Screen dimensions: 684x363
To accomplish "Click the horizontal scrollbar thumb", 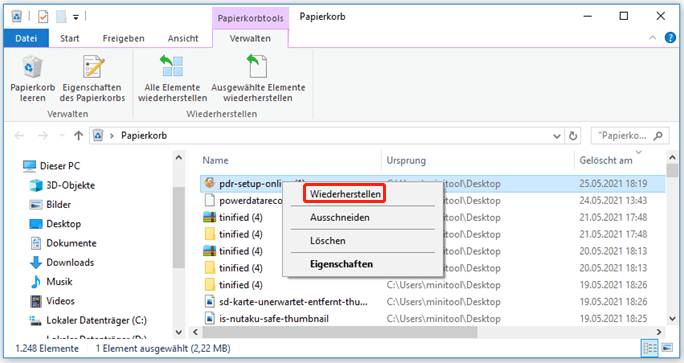I will click(x=340, y=332).
